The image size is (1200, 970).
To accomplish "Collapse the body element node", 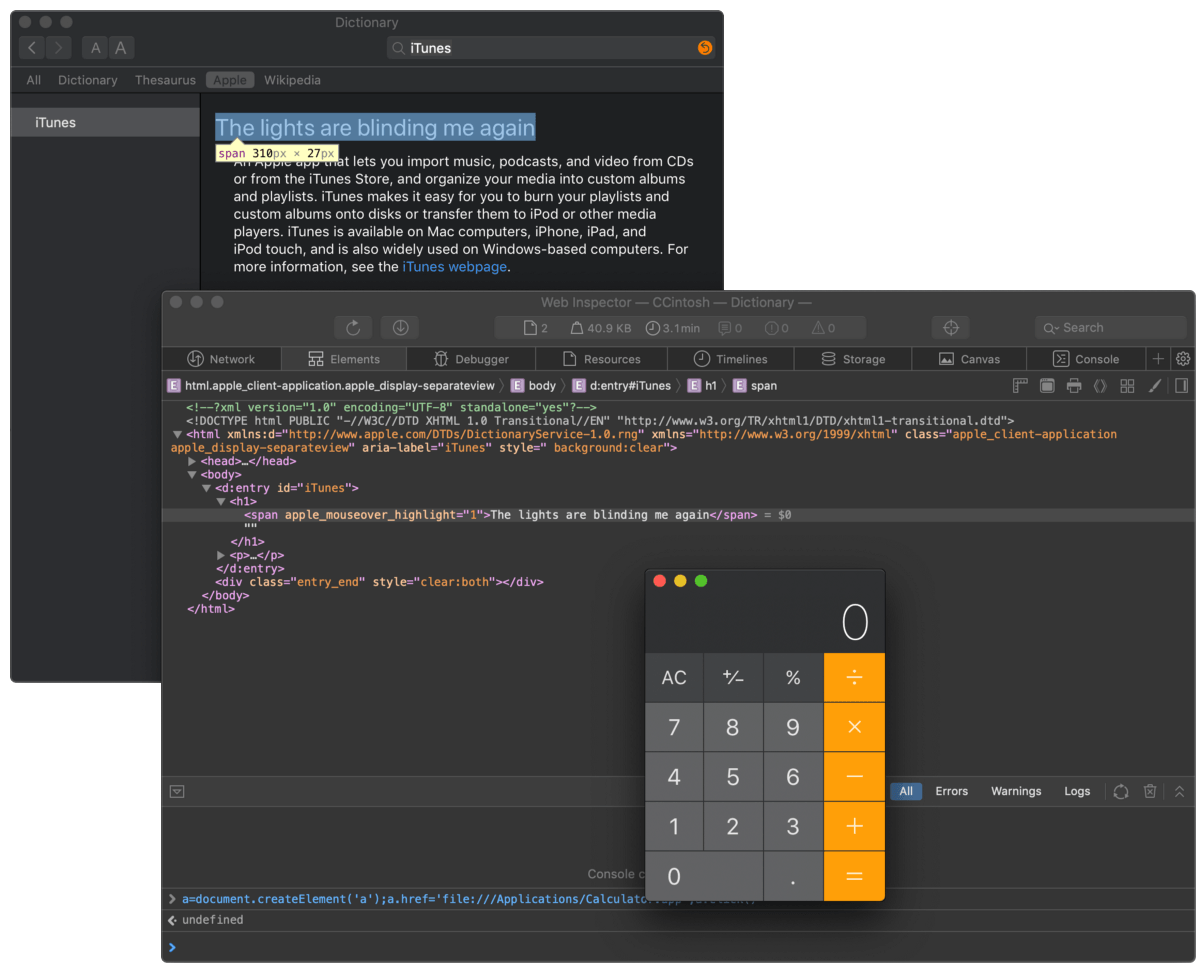I will pyautogui.click(x=192, y=475).
